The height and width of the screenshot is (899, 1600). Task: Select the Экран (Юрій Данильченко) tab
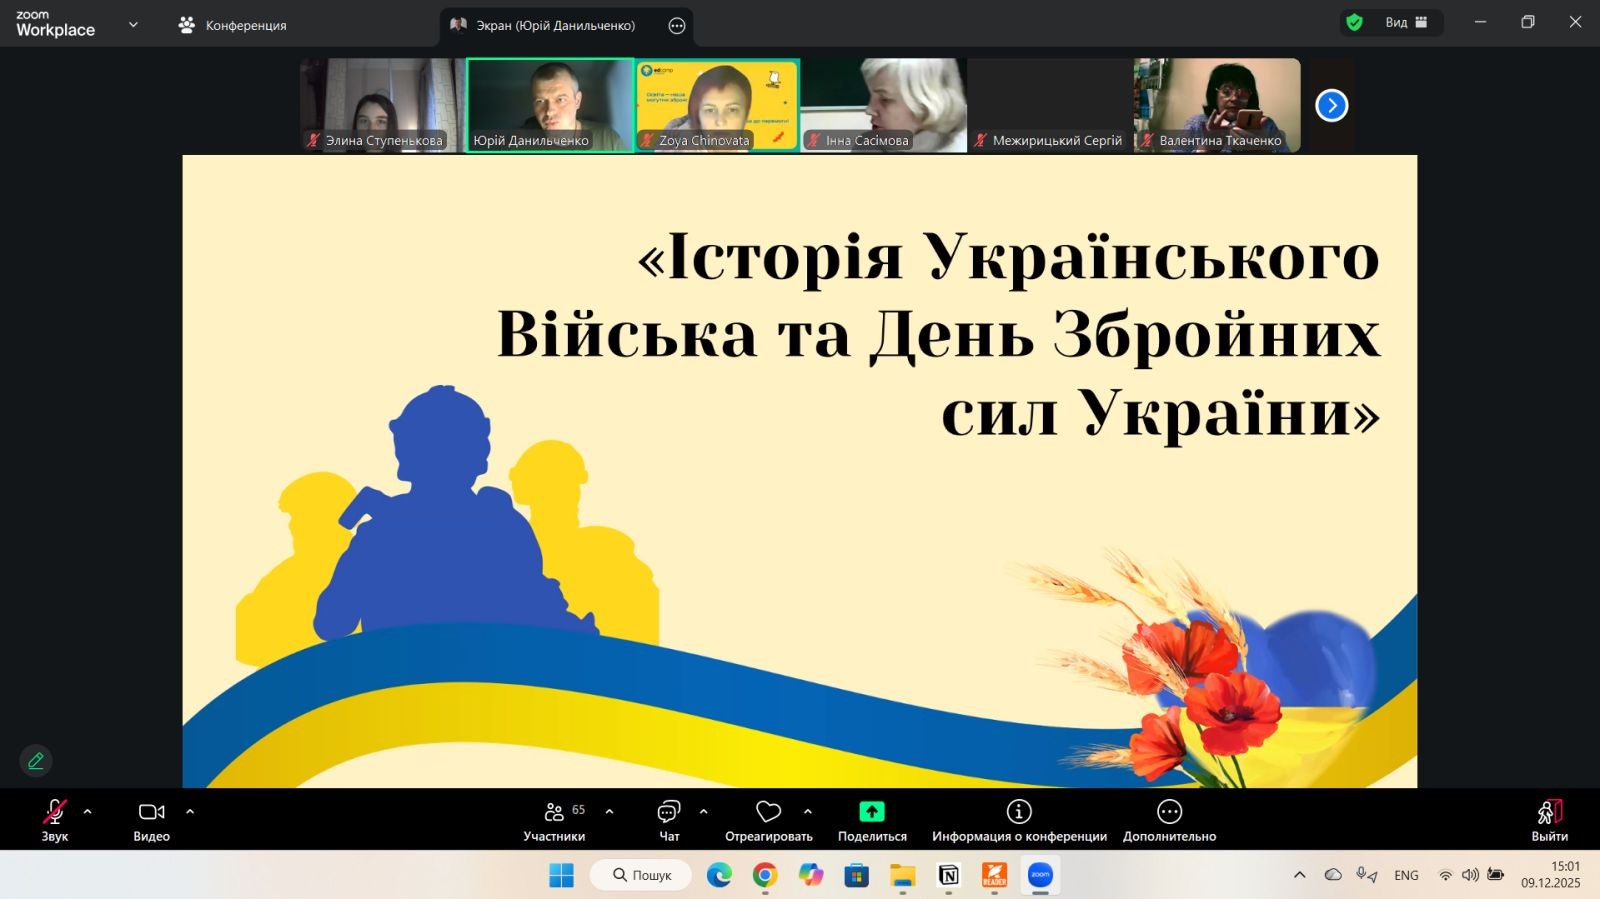554,25
